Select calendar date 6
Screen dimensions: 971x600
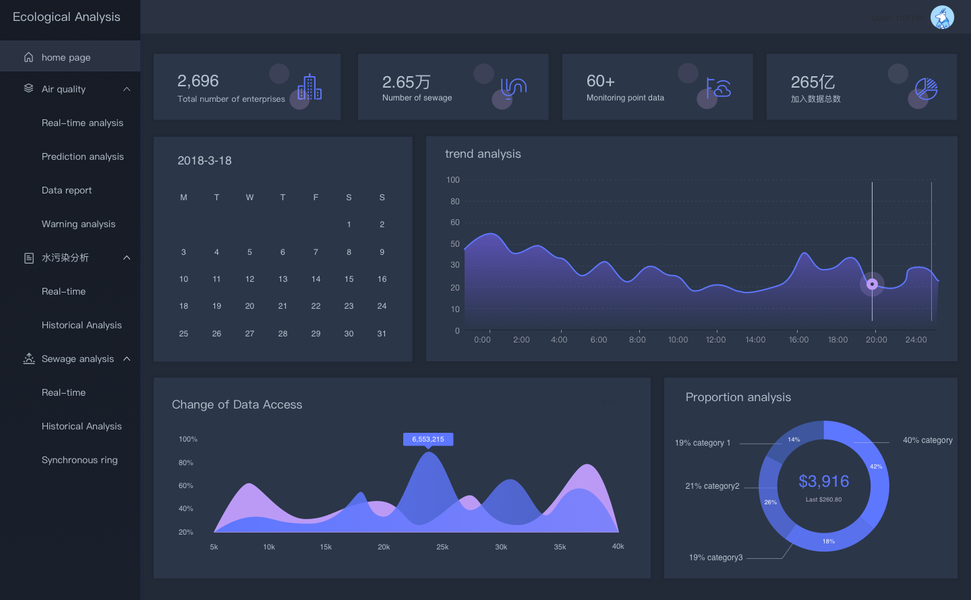282,252
